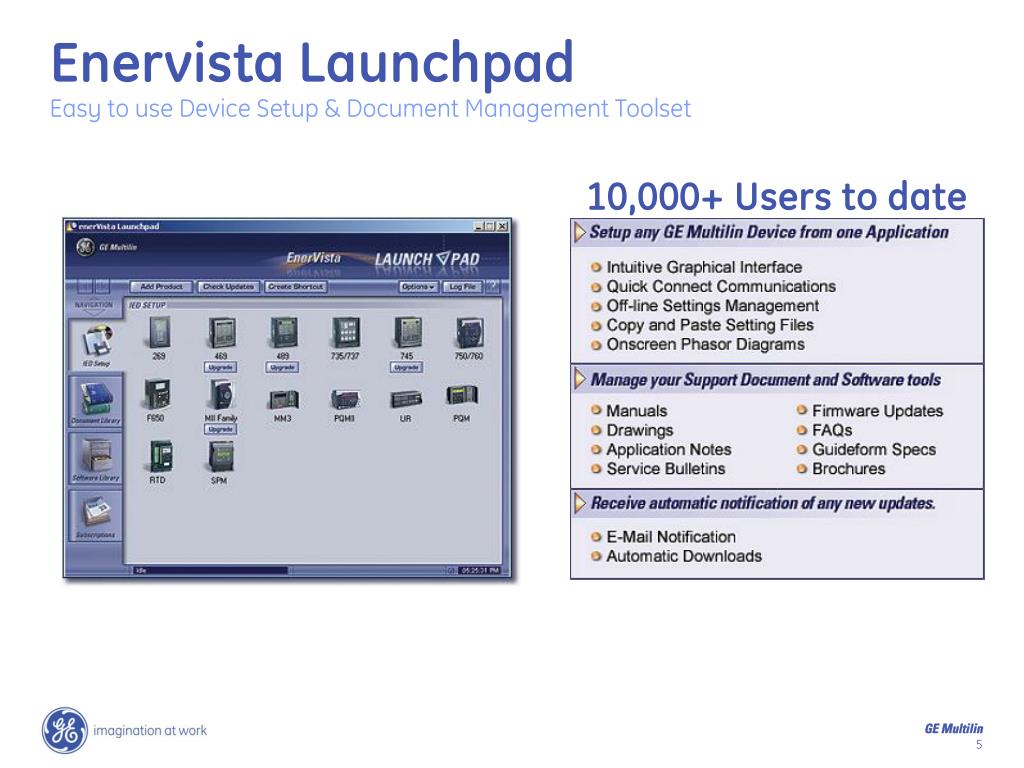The width and height of the screenshot is (1024, 768).
Task: Maximize the enerVista Launchpad window
Action: 490,226
